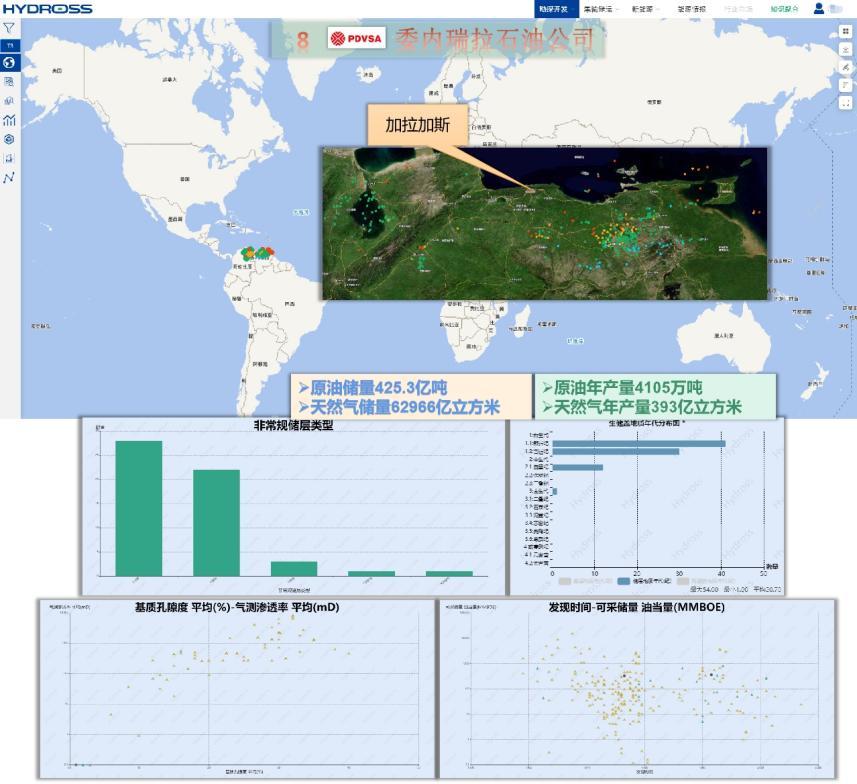The height and width of the screenshot is (784, 857).
Task: Toggle the highlighted TS button in the sidebar
Action: [x=8, y=45]
